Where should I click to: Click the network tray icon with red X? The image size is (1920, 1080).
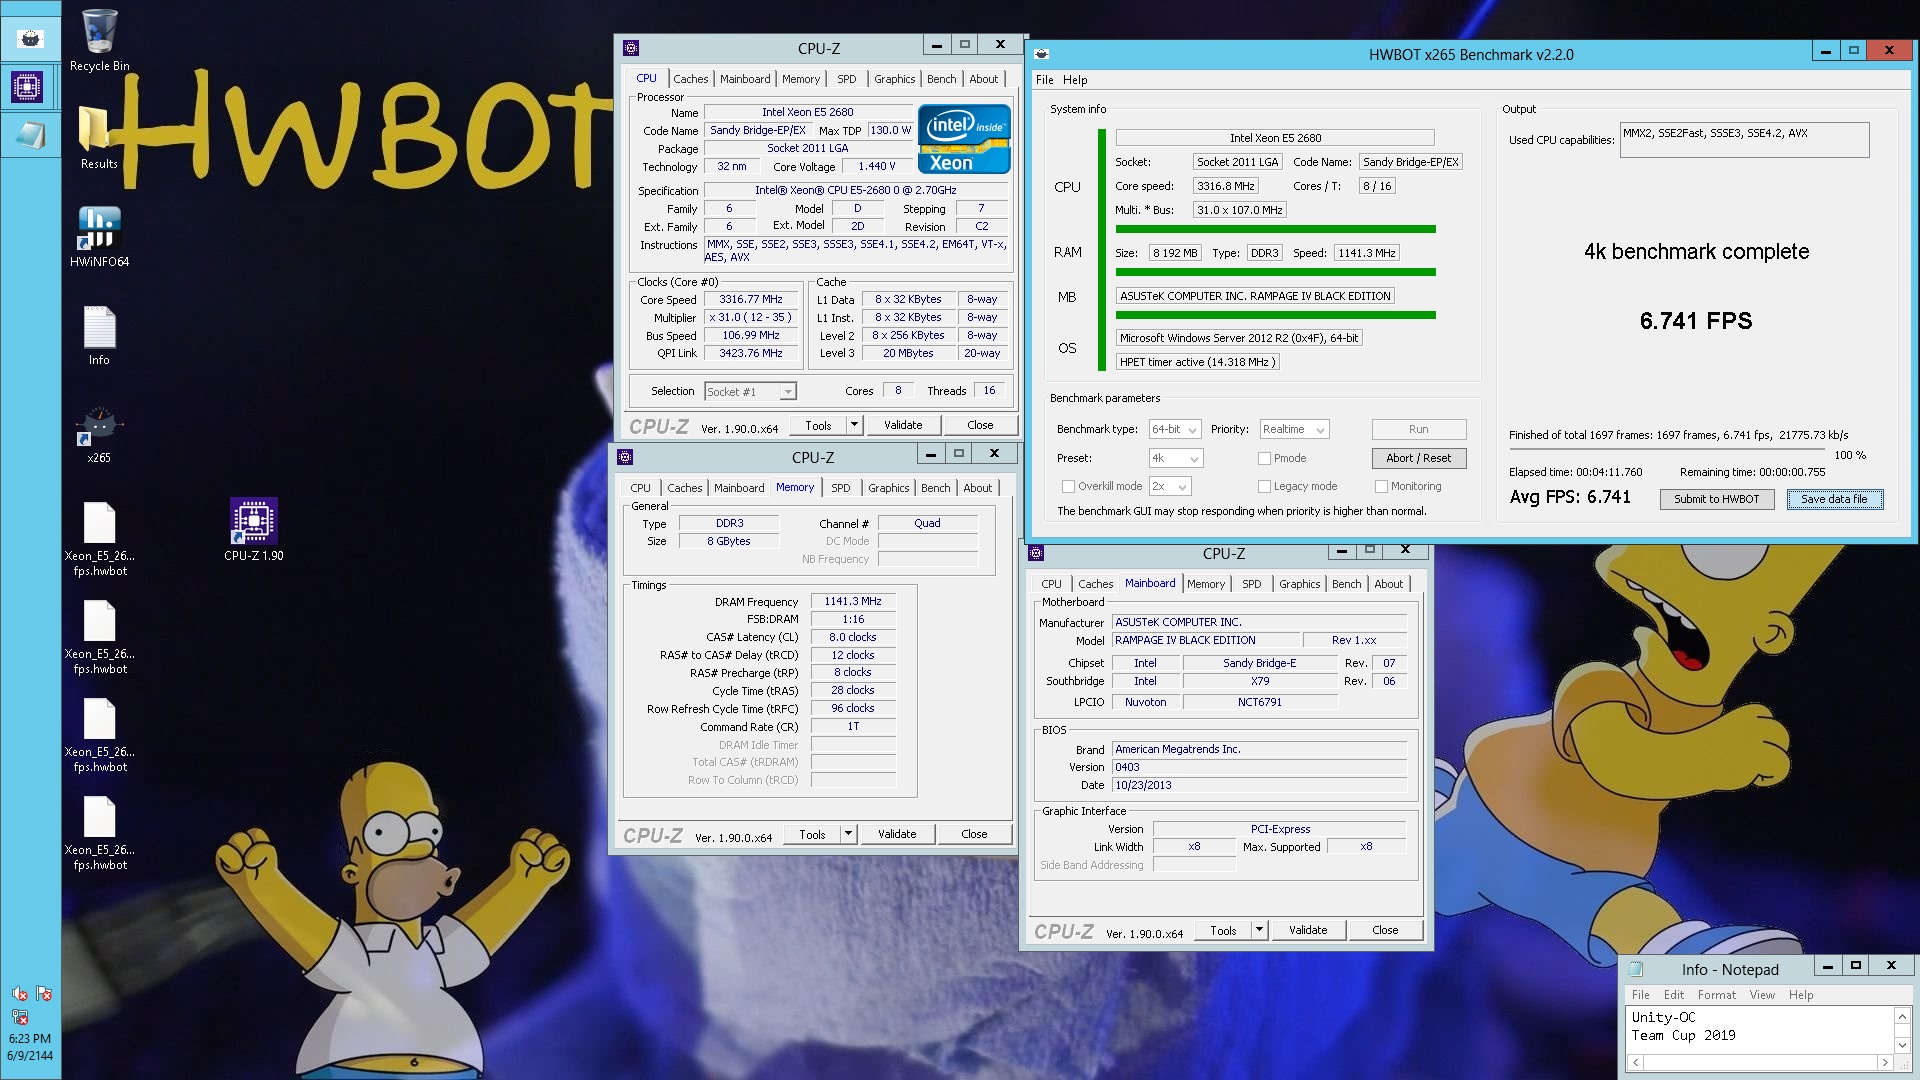tap(20, 1017)
